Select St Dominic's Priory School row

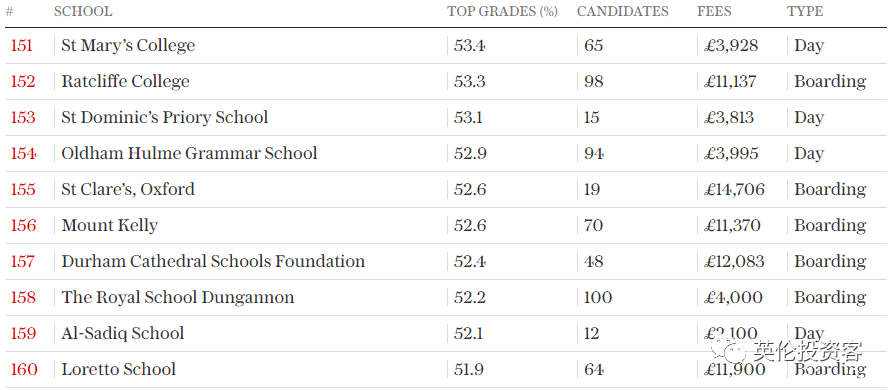pyautogui.click(x=446, y=117)
